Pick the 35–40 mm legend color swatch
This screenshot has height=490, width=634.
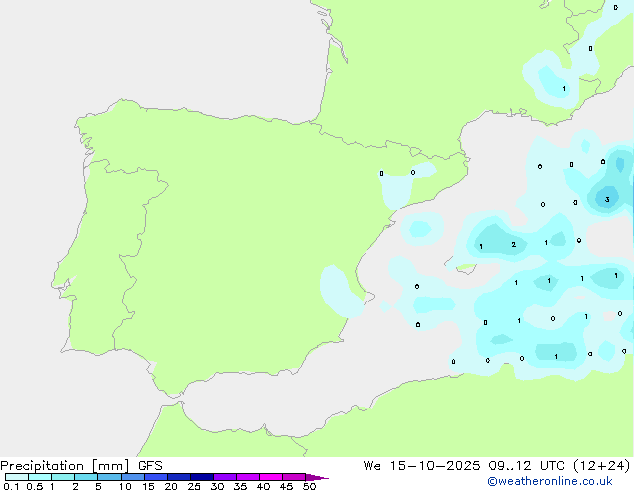(x=248, y=477)
